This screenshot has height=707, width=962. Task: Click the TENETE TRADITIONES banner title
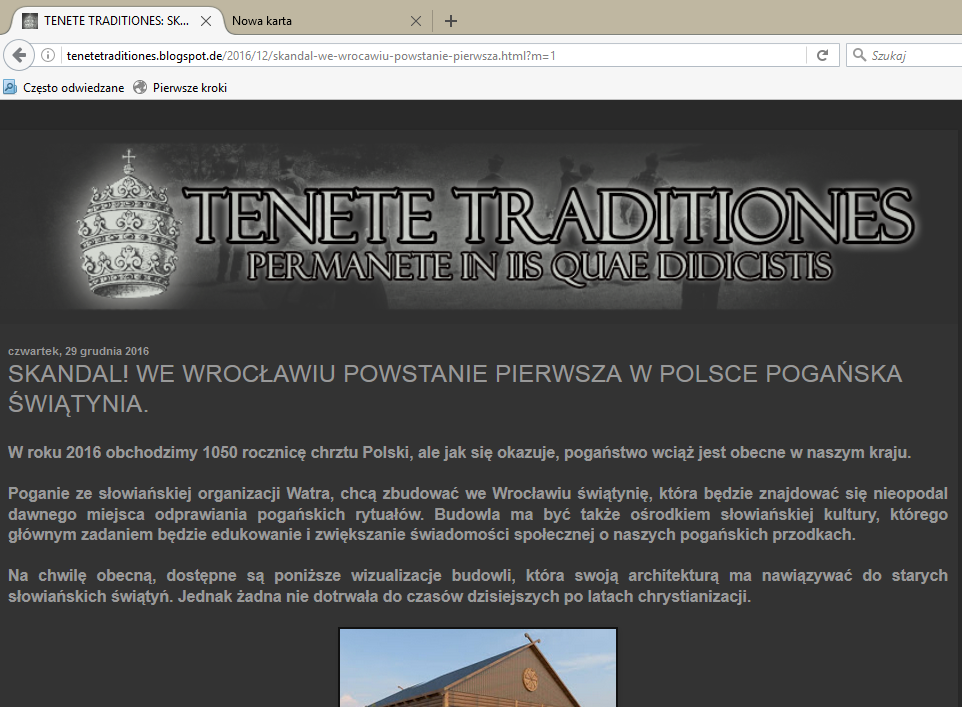pyautogui.click(x=548, y=215)
